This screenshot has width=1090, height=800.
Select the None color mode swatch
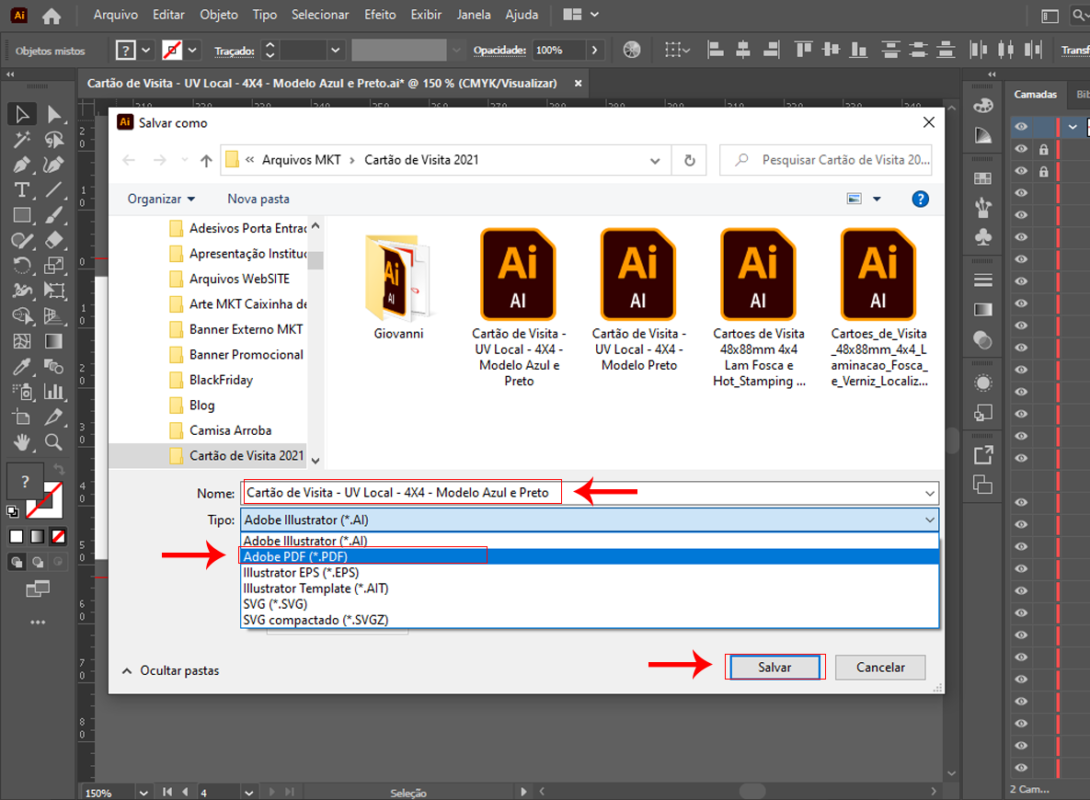coord(58,537)
